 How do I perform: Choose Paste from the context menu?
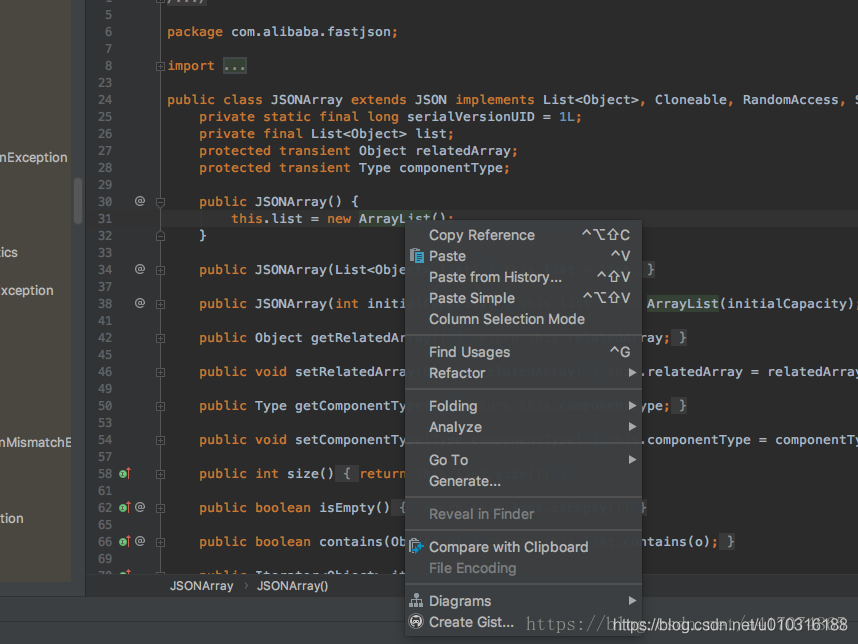tap(523, 256)
